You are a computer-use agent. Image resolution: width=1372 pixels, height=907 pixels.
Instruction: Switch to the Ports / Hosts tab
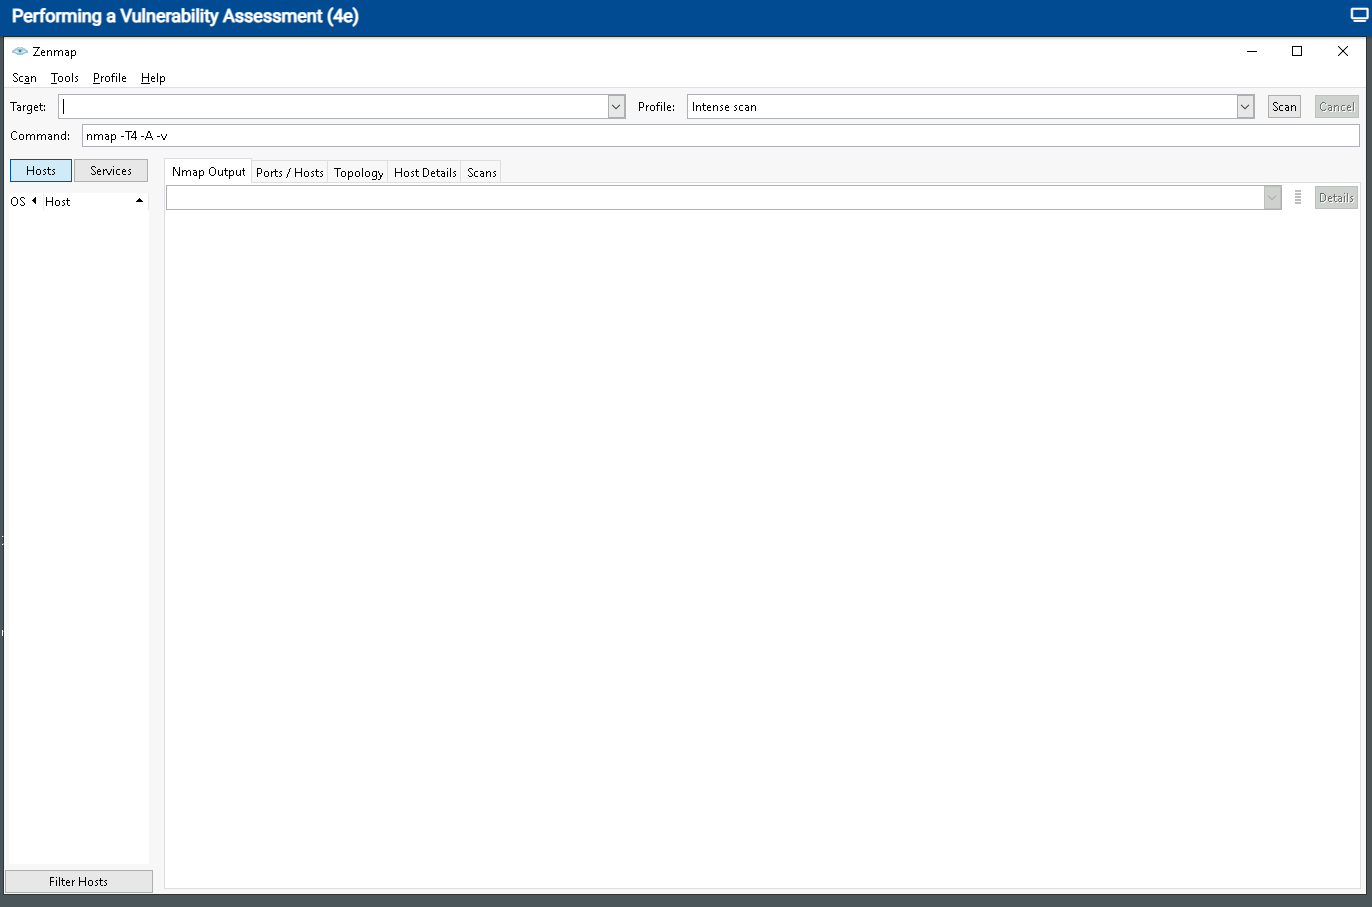[x=290, y=173]
